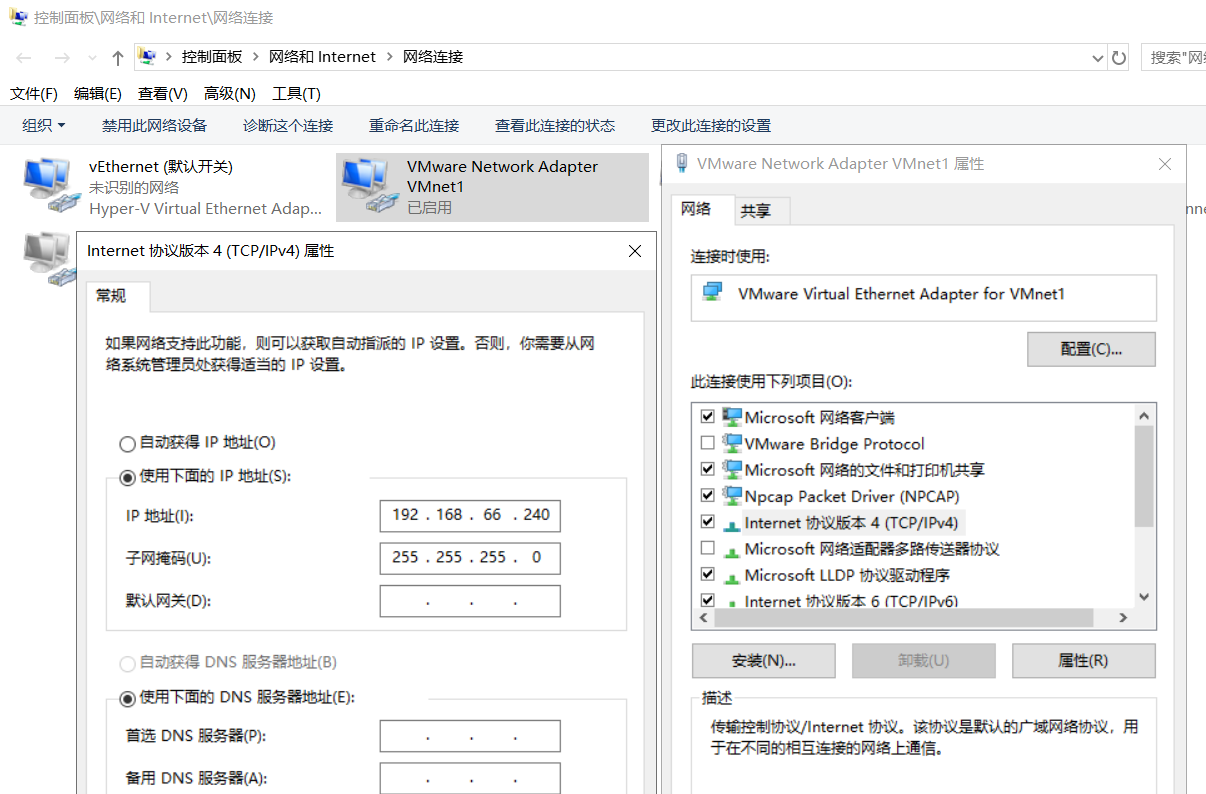
Task: Select 使用下面的 DNS 服务器地址 radio button
Action: 127,697
